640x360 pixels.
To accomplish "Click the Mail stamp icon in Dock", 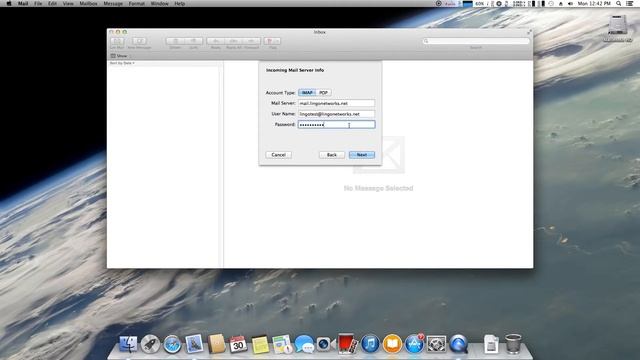I will coord(194,344).
